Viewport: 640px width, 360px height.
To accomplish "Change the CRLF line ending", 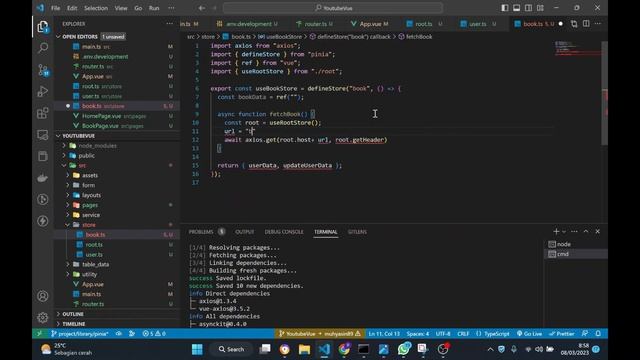I will [x=463, y=333].
